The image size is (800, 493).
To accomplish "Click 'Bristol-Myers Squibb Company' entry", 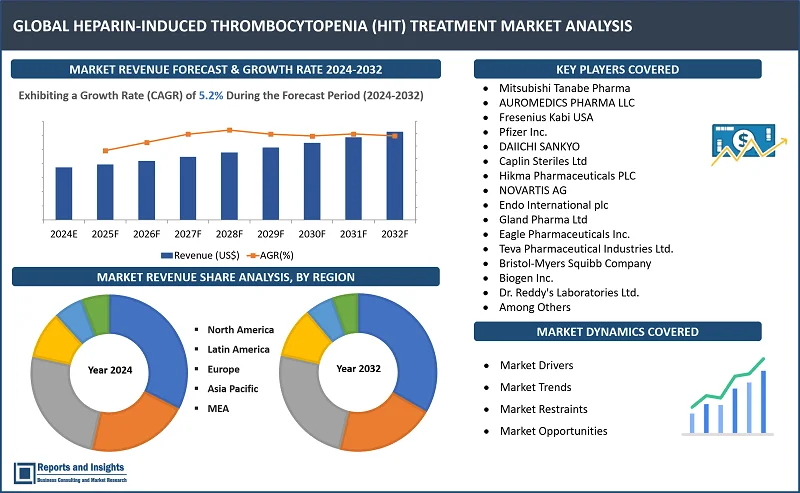I will pyautogui.click(x=575, y=263).
